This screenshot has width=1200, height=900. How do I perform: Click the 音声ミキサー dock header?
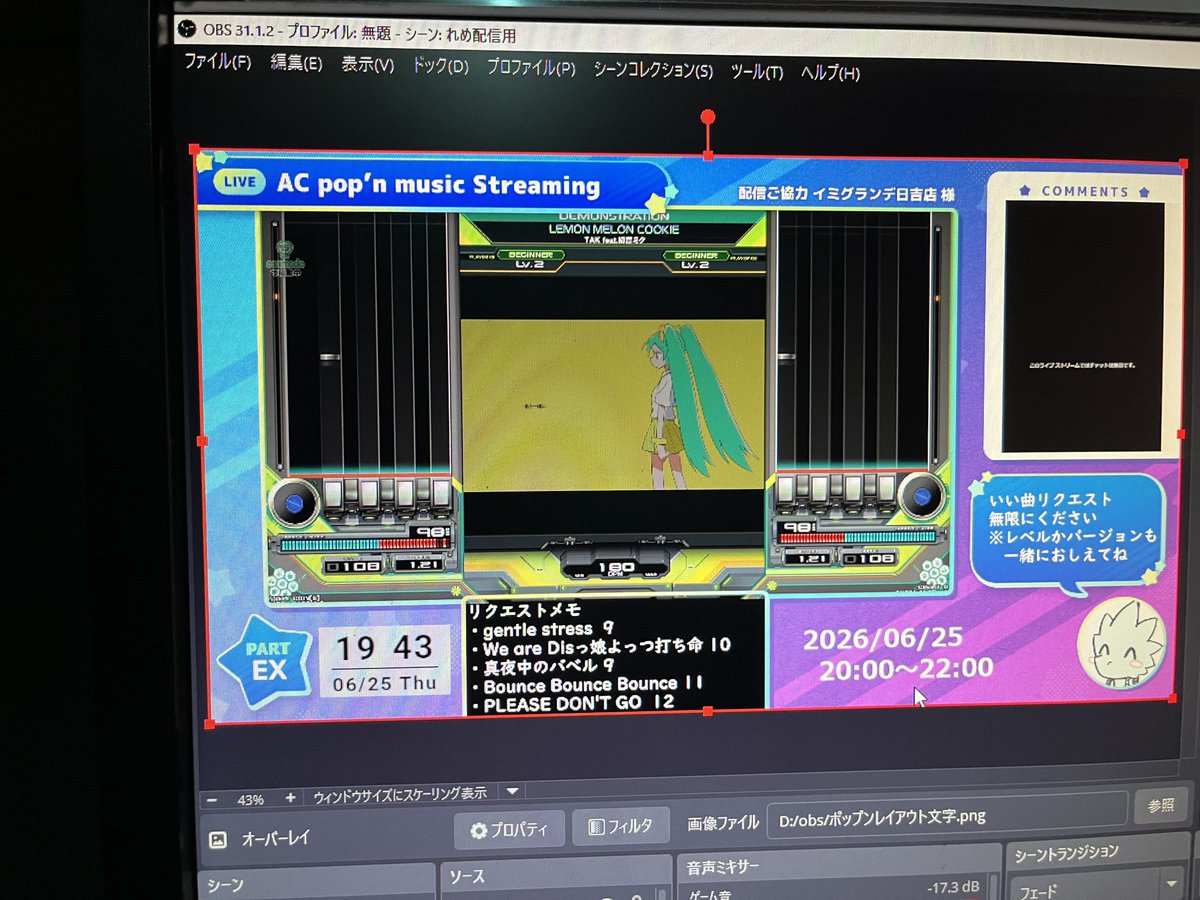click(x=838, y=867)
